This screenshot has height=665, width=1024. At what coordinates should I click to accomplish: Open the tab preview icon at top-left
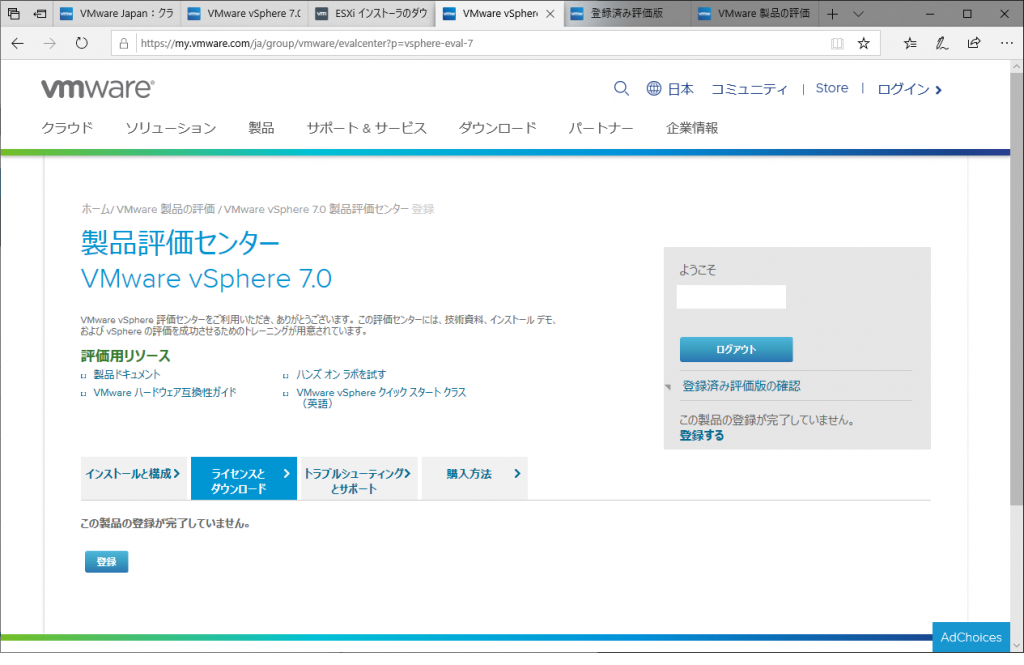(x=14, y=14)
